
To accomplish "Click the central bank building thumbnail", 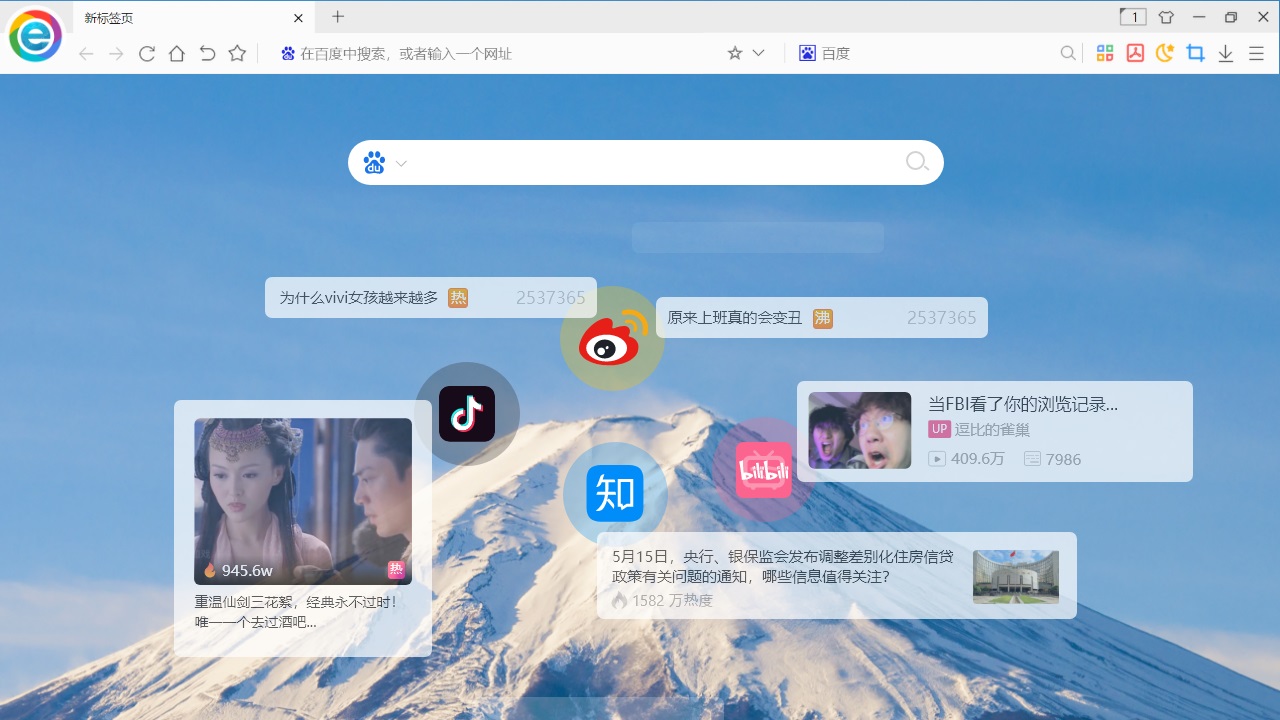I will (x=1016, y=576).
